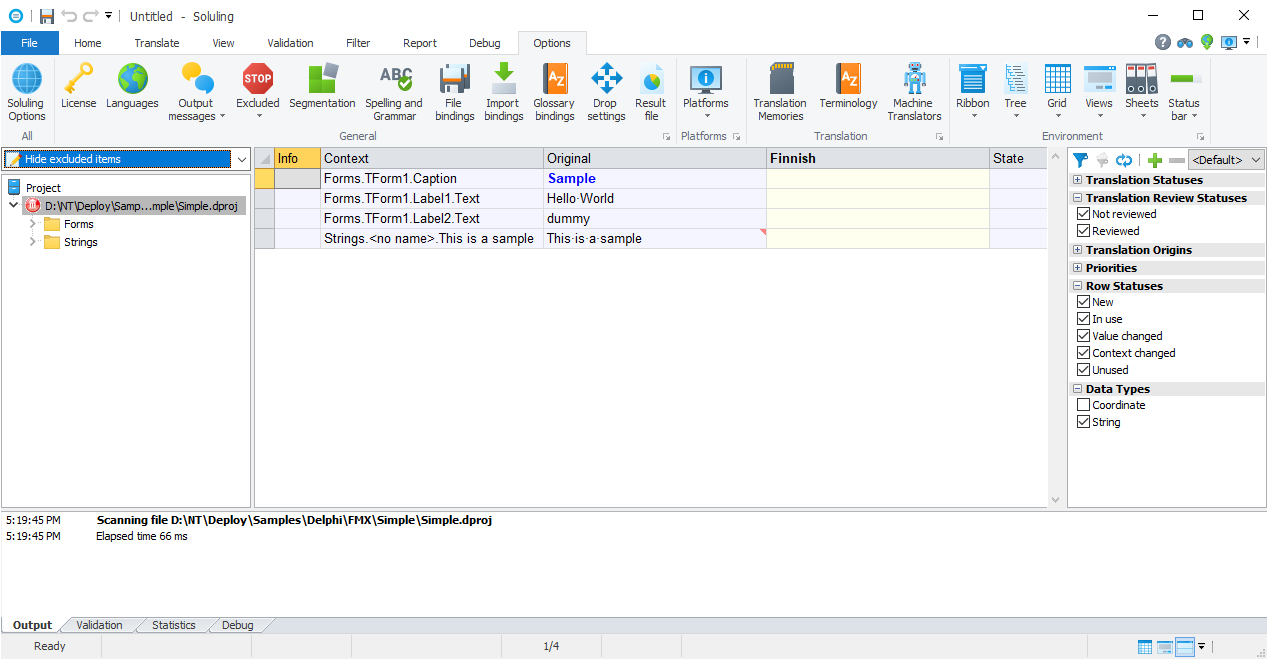1268x660 pixels.
Task: Open Translation Memories settings
Action: (x=780, y=92)
